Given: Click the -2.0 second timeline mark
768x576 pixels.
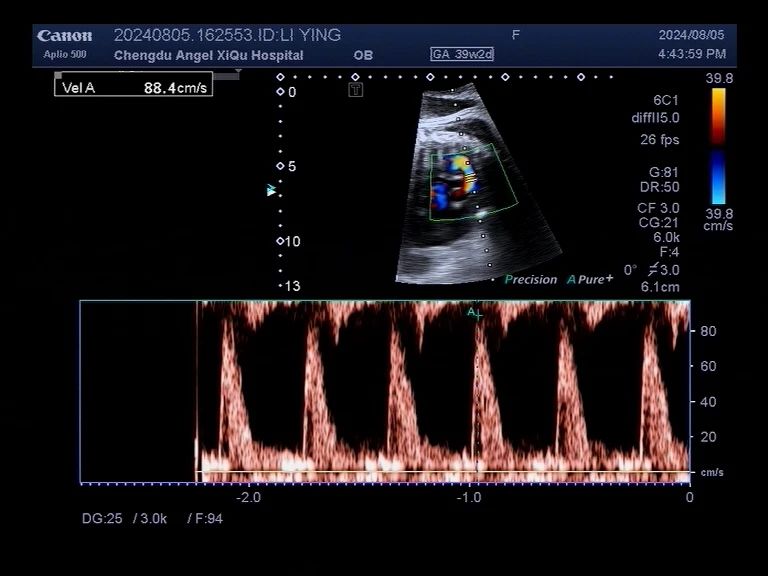Looking at the screenshot, I should 248,496.
